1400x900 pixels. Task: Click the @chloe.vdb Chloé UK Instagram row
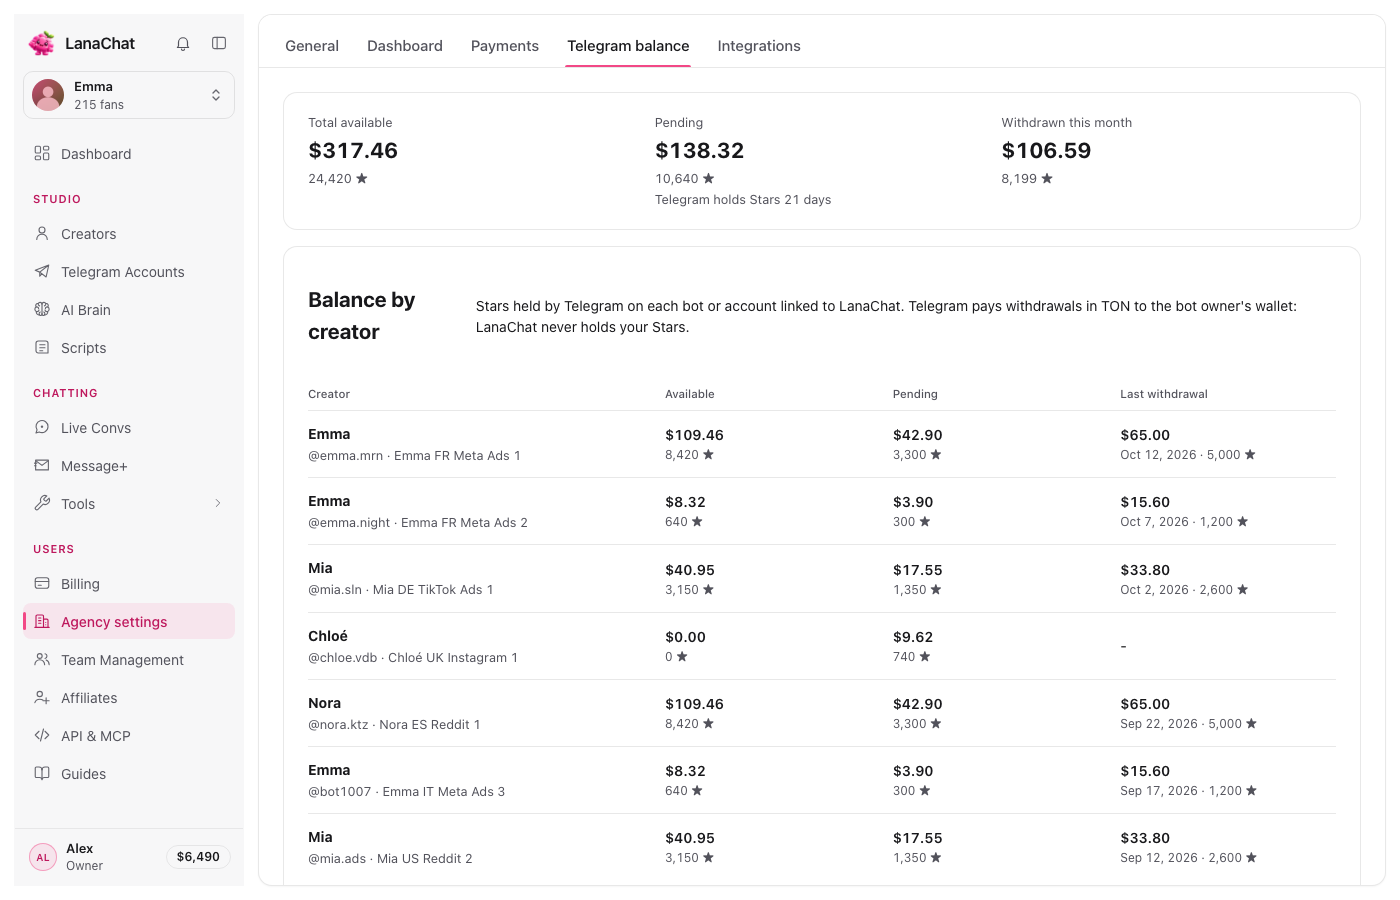coord(822,646)
